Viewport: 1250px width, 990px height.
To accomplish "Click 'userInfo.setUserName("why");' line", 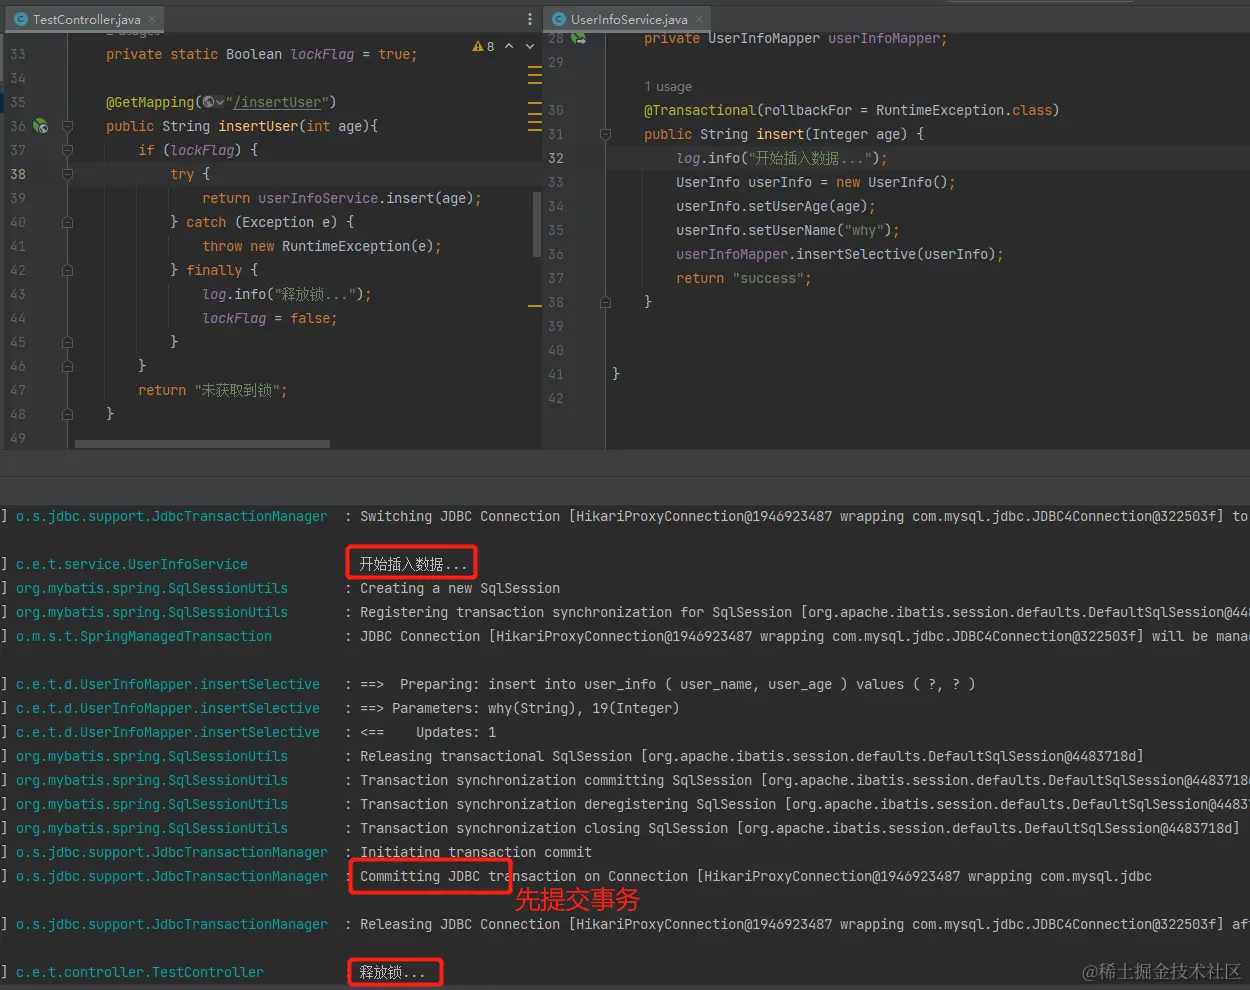I will 788,230.
